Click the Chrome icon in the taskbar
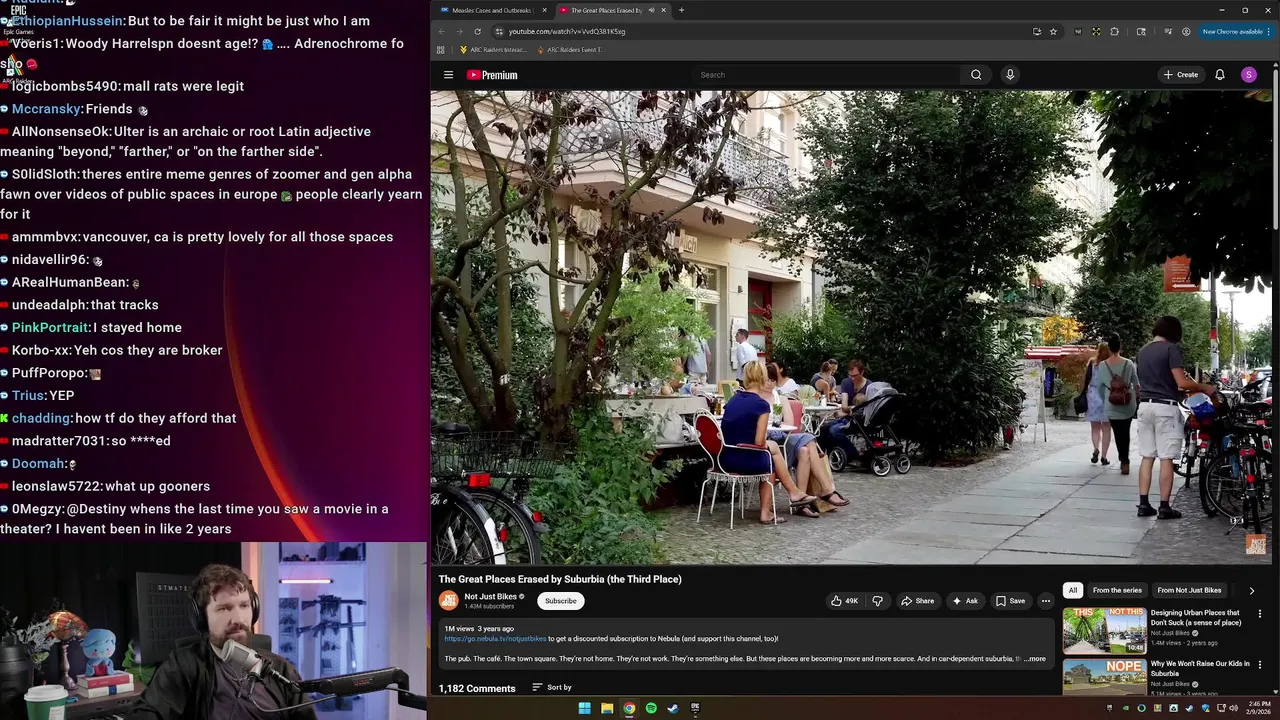Viewport: 1280px width, 720px height. (629, 708)
